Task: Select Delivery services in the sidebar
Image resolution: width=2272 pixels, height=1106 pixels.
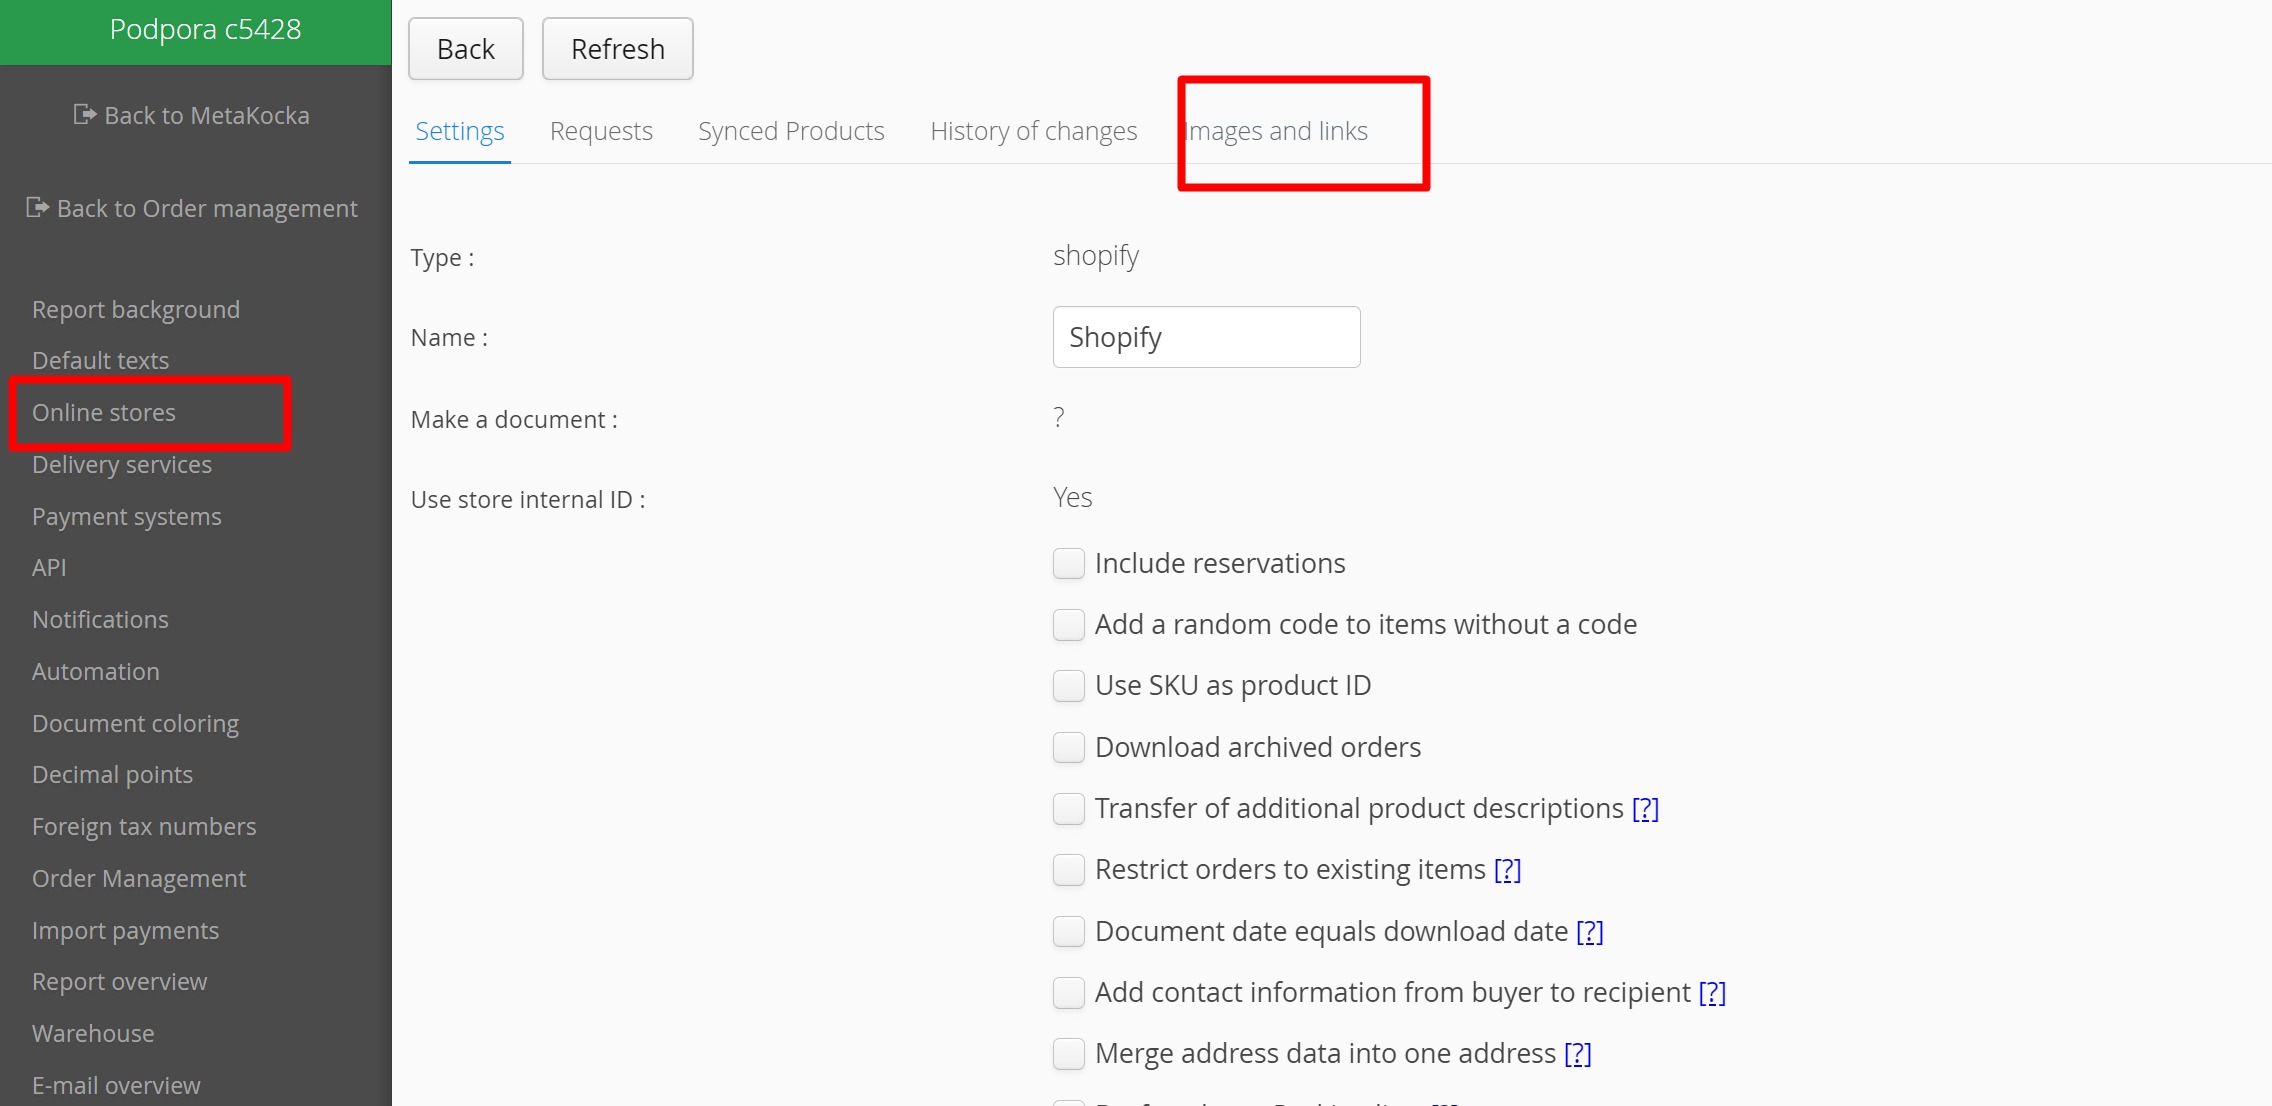Action: [122, 465]
